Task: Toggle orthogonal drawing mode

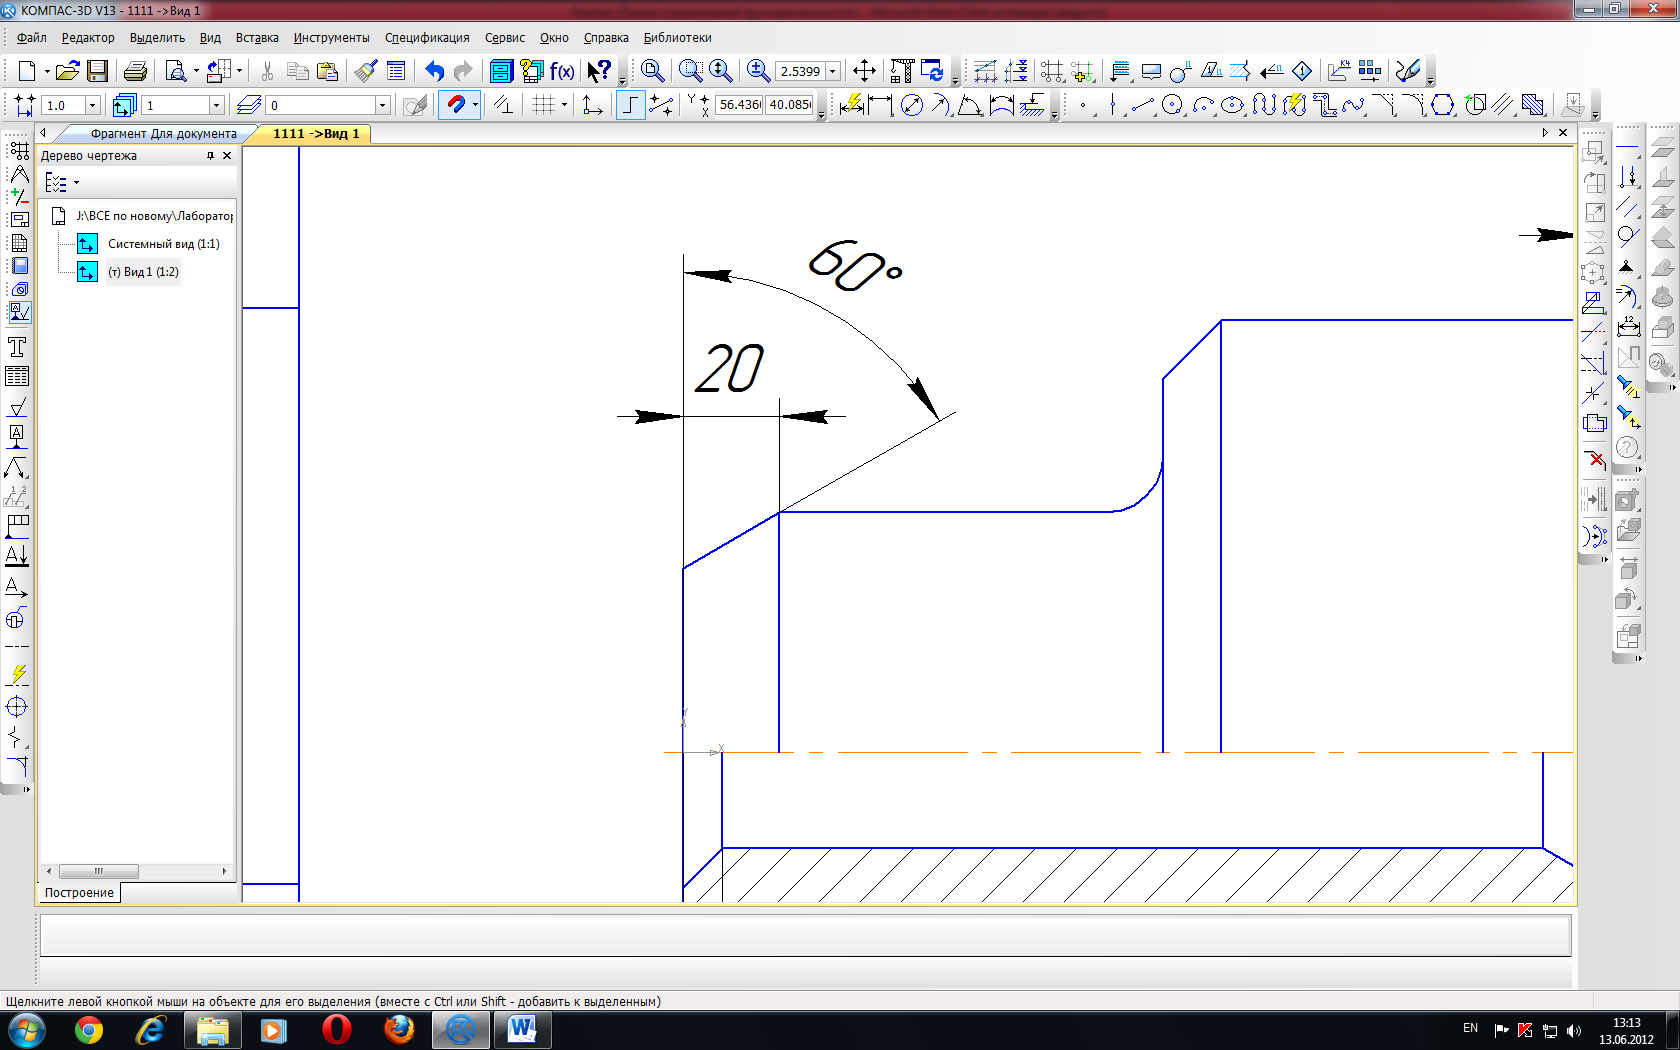Action: [630, 104]
